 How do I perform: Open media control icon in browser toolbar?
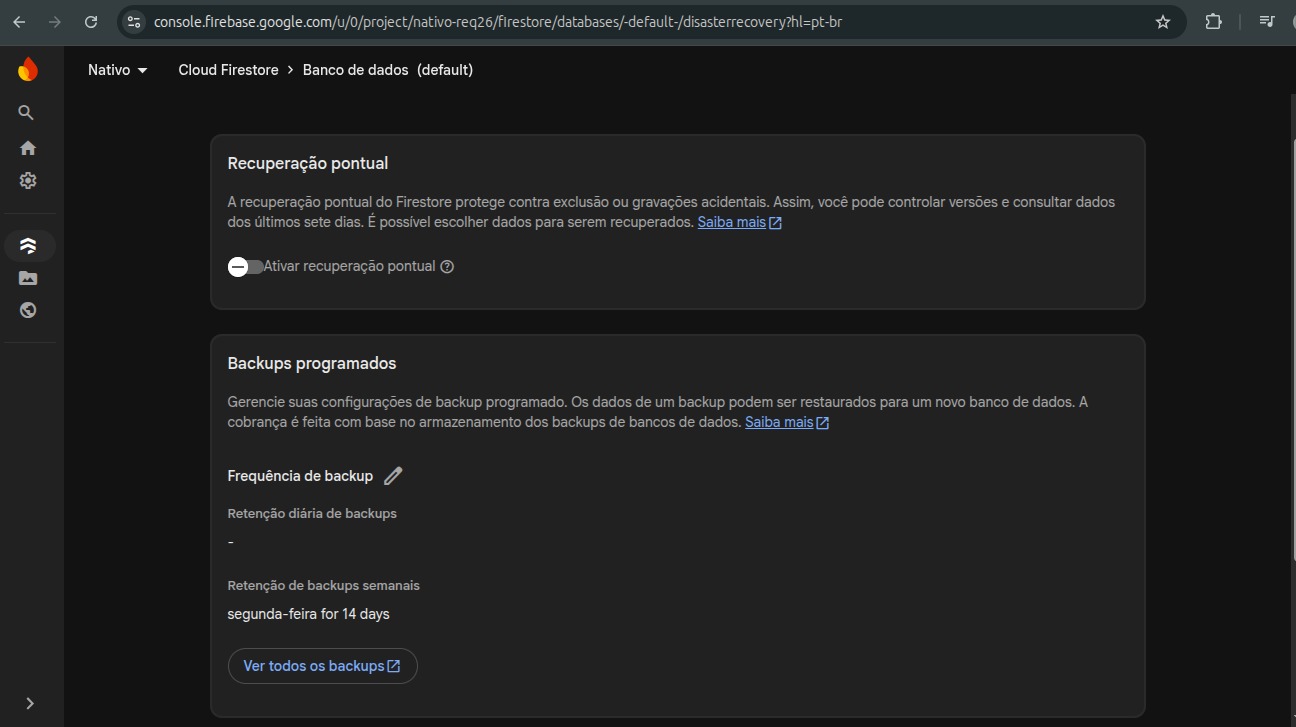[1267, 21]
